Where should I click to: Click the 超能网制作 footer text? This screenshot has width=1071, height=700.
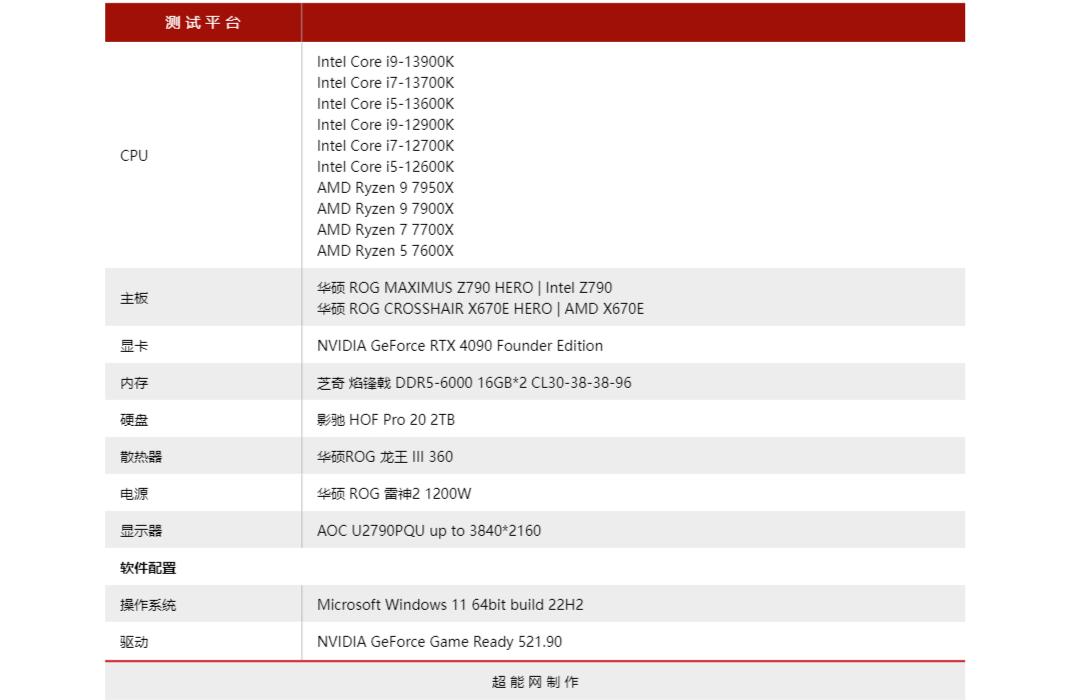(535, 682)
